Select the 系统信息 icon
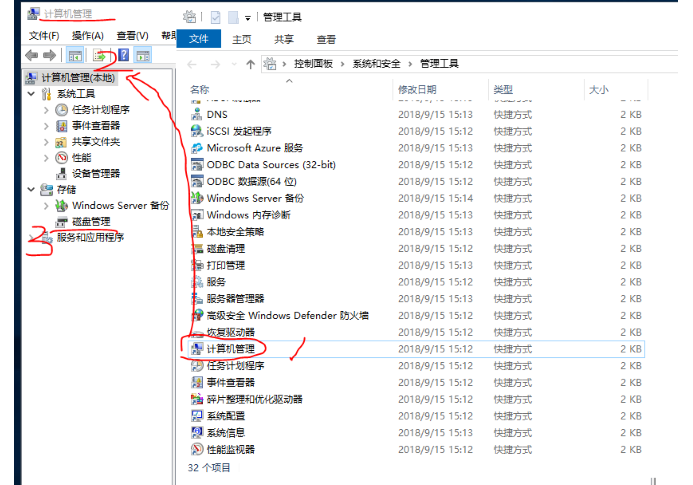 click(x=197, y=432)
